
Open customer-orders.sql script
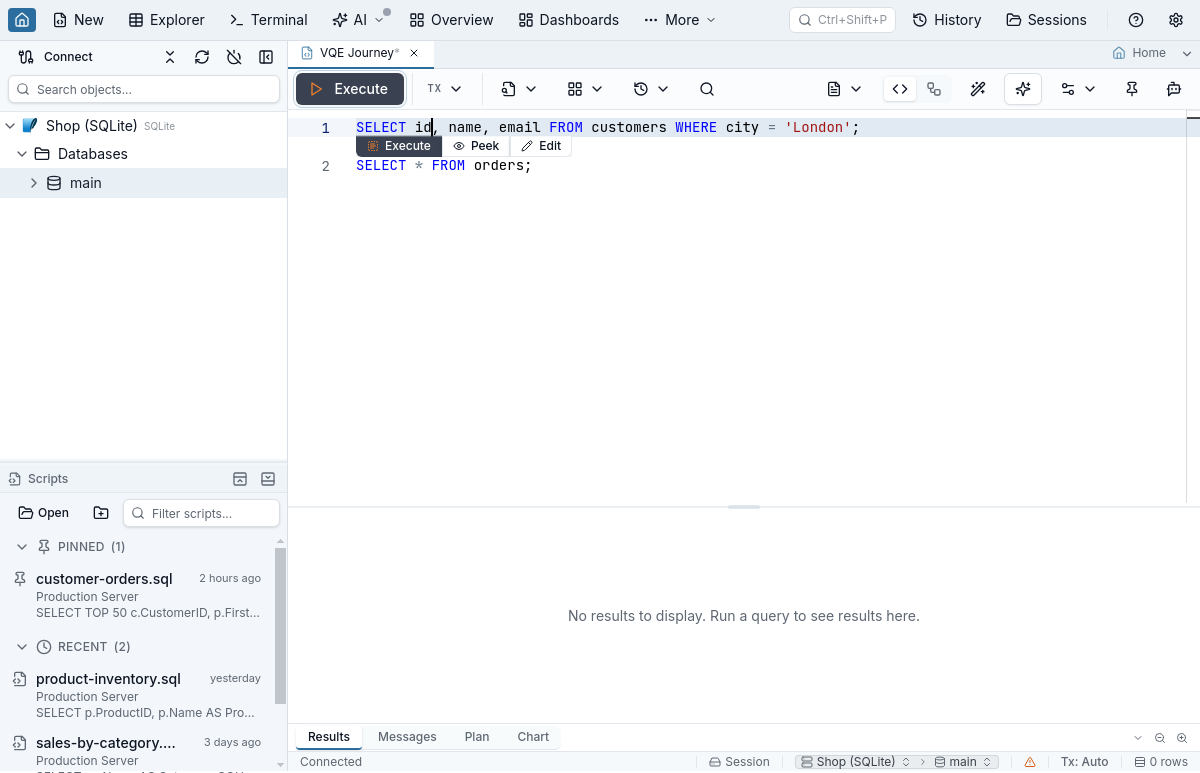pos(139,595)
